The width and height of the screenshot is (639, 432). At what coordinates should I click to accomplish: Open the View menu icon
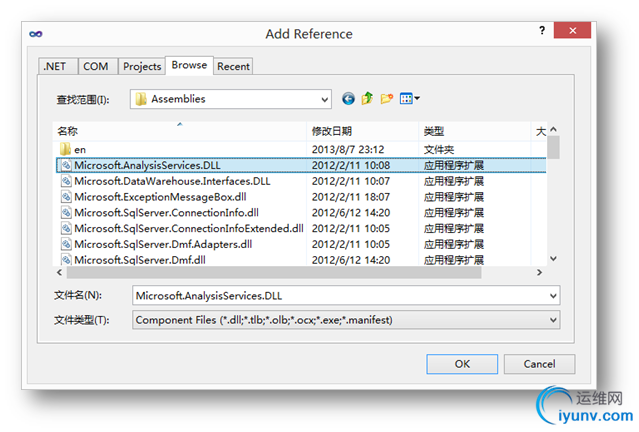coord(410,99)
